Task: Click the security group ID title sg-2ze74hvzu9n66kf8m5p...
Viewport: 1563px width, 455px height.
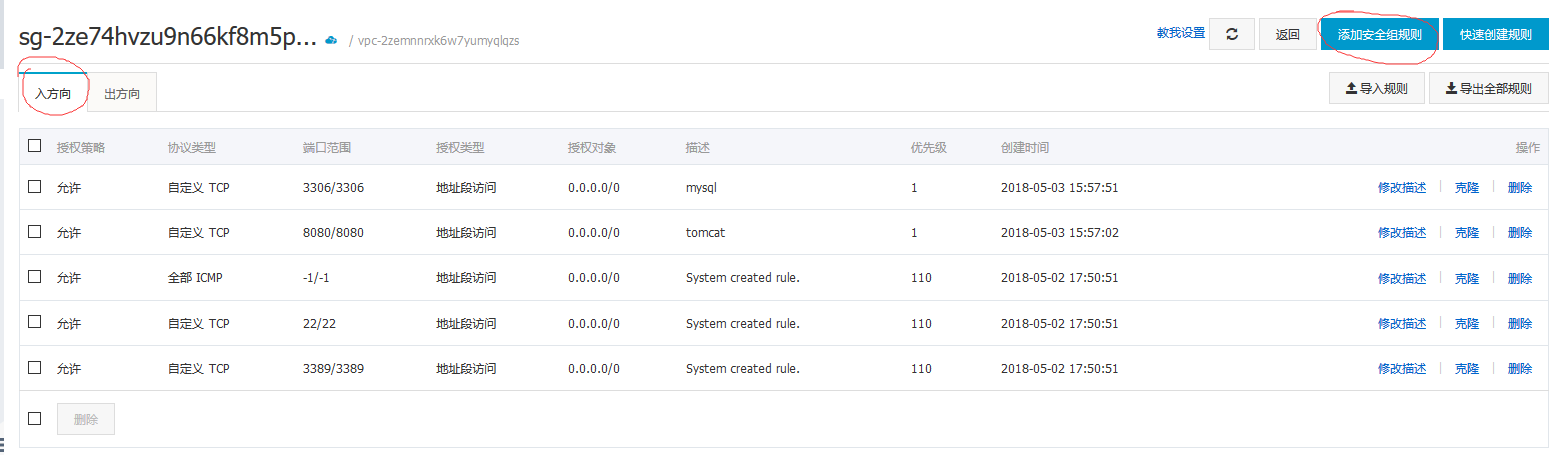Action: [168, 38]
